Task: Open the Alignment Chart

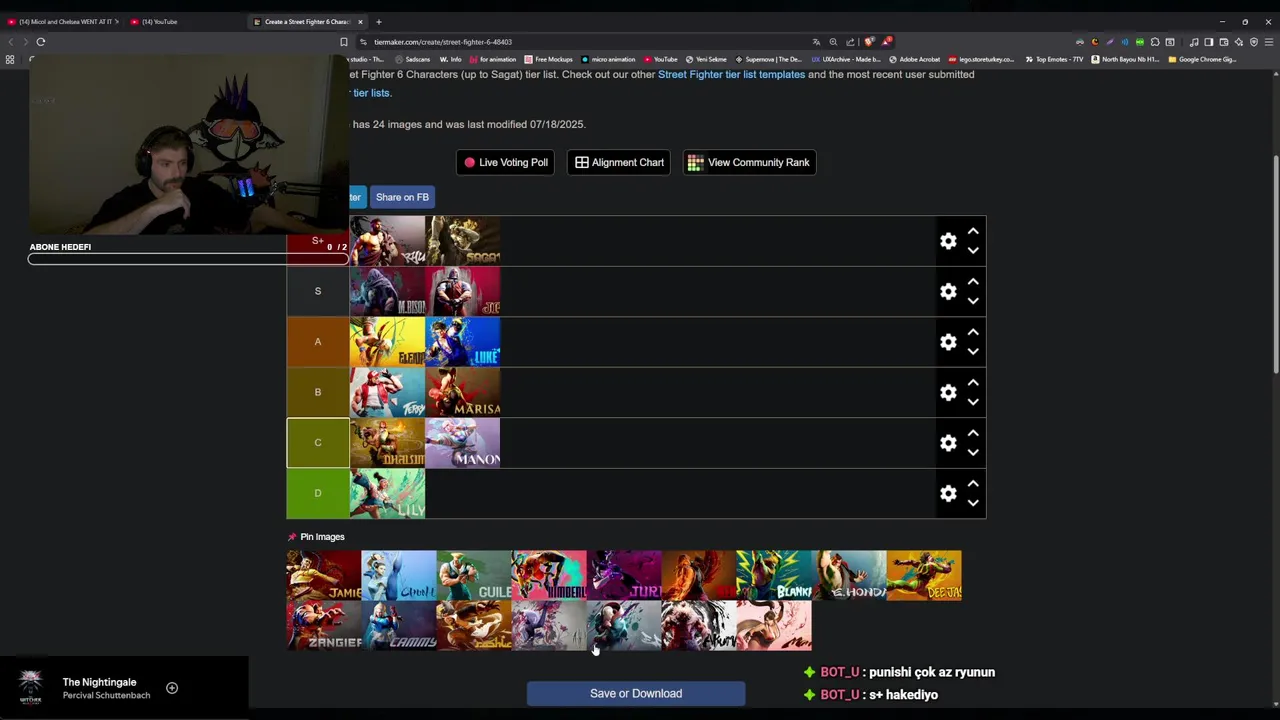Action: click(619, 162)
